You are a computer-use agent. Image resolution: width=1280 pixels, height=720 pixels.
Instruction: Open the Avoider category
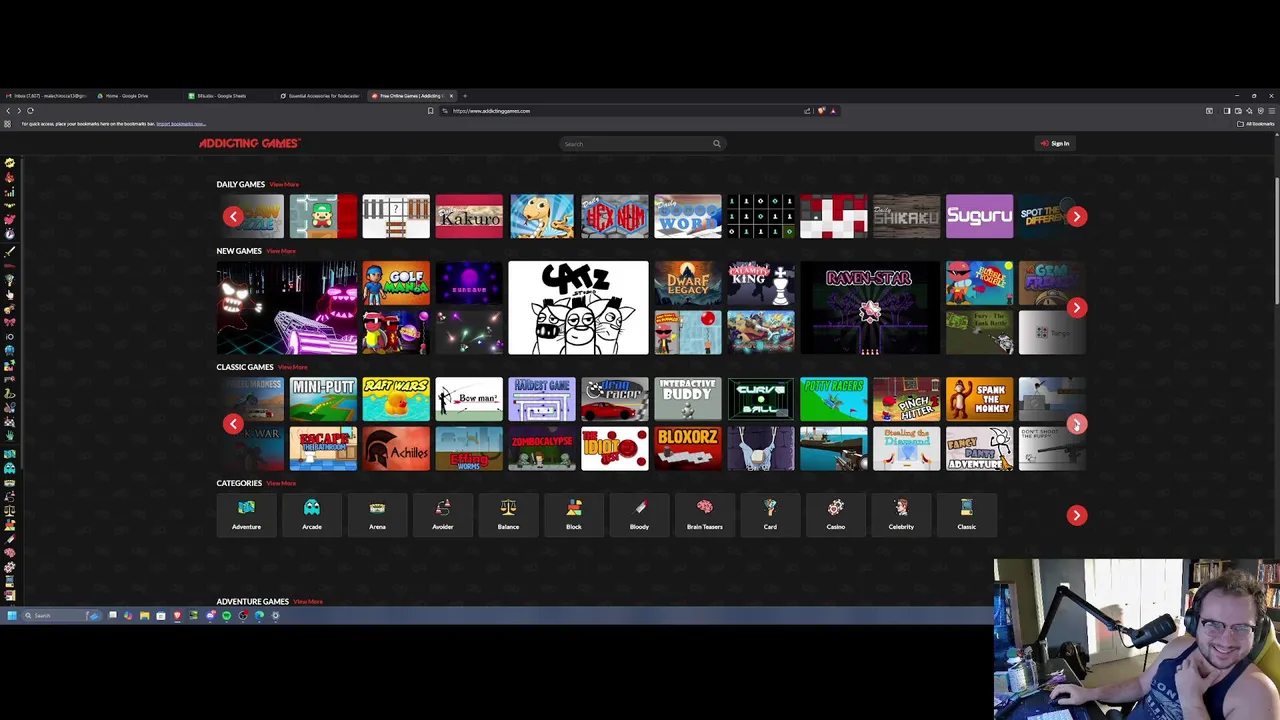443,515
